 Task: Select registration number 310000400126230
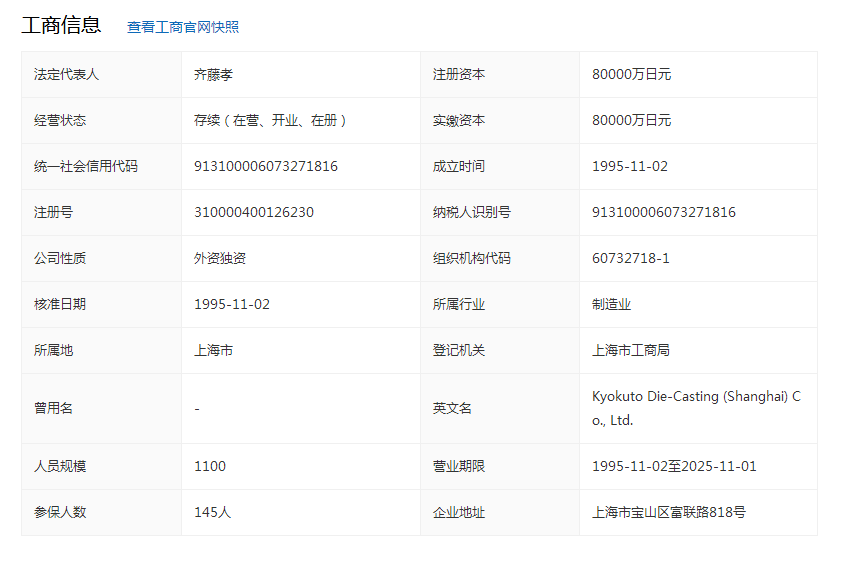tap(254, 212)
